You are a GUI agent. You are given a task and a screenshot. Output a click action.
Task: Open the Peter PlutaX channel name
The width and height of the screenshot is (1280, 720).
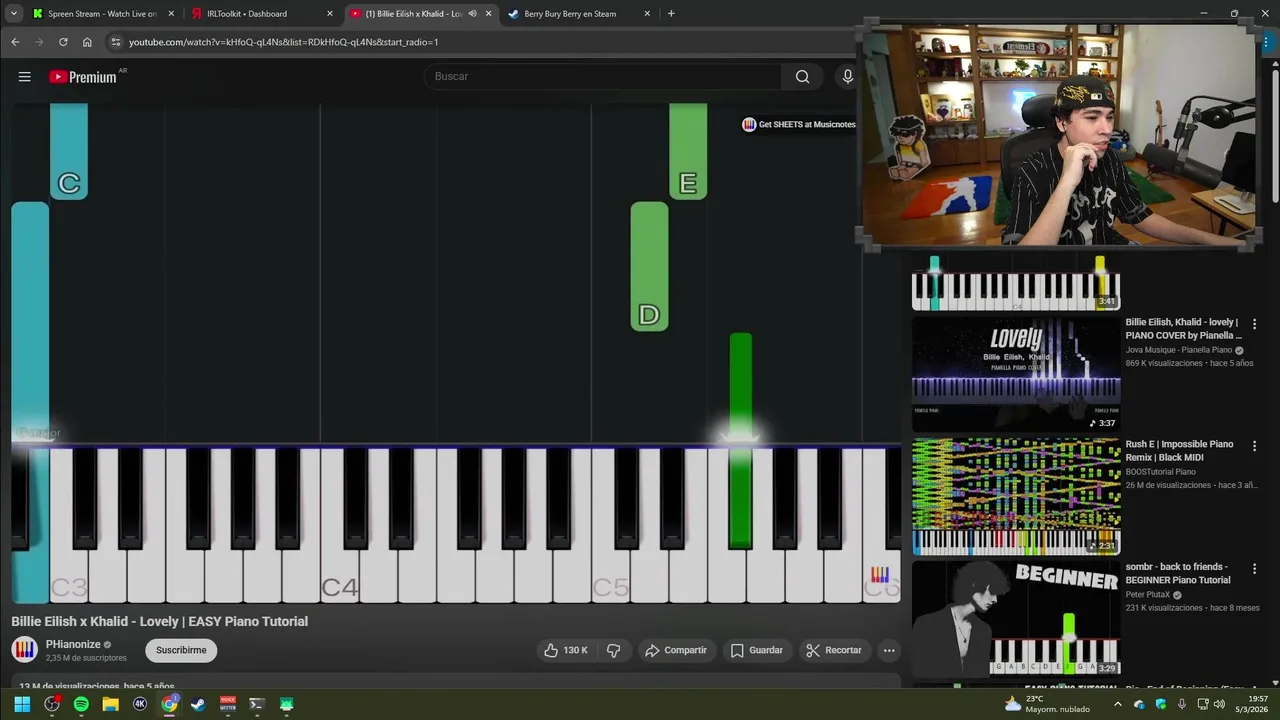1147,594
